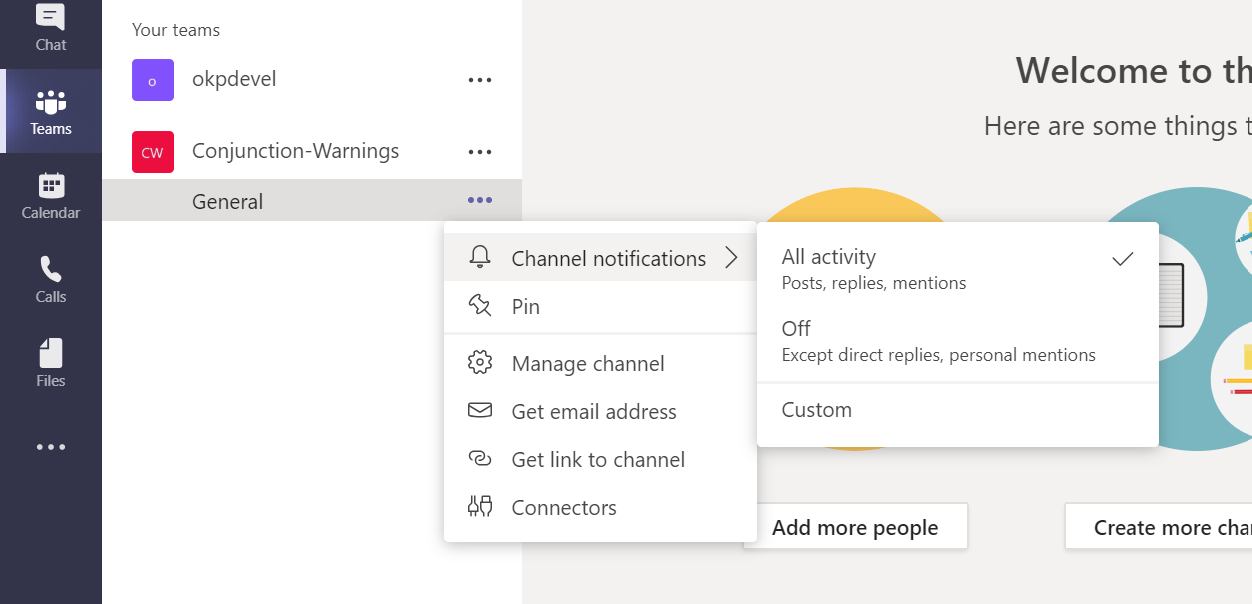This screenshot has width=1252, height=604.
Task: Click the Teams icon in sidebar
Action: point(50,112)
